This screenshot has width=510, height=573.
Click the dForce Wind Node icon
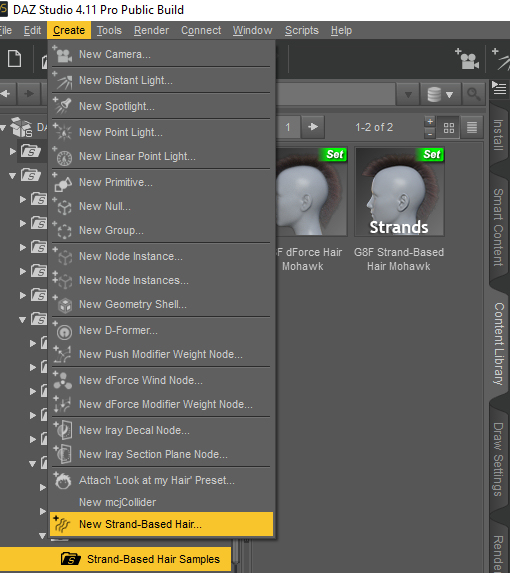pos(63,380)
